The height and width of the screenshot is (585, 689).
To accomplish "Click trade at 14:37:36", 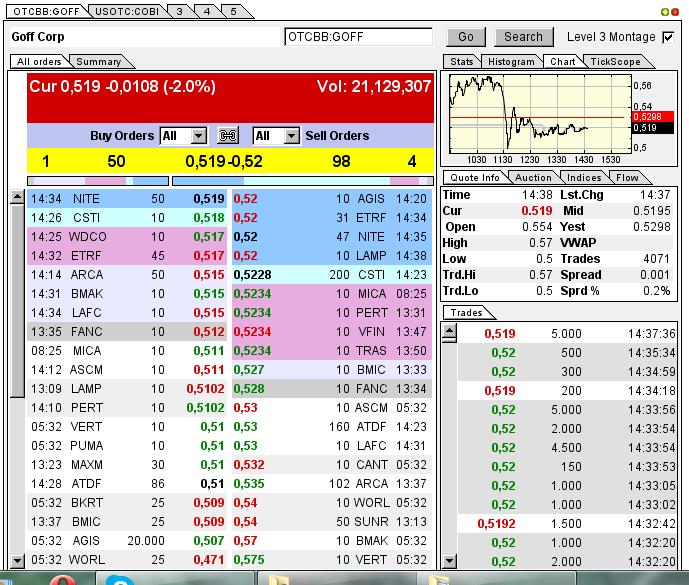I will point(567,334).
